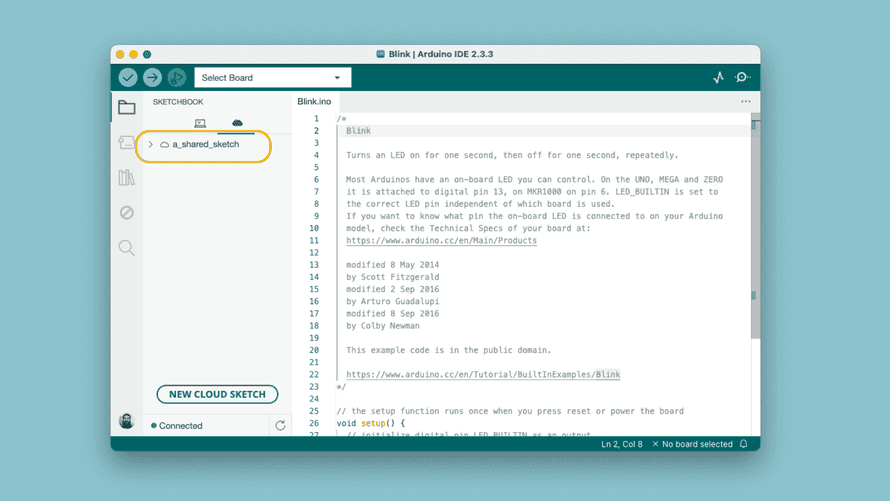Open the Serial Monitor
This screenshot has width=890, height=501.
[742, 77]
